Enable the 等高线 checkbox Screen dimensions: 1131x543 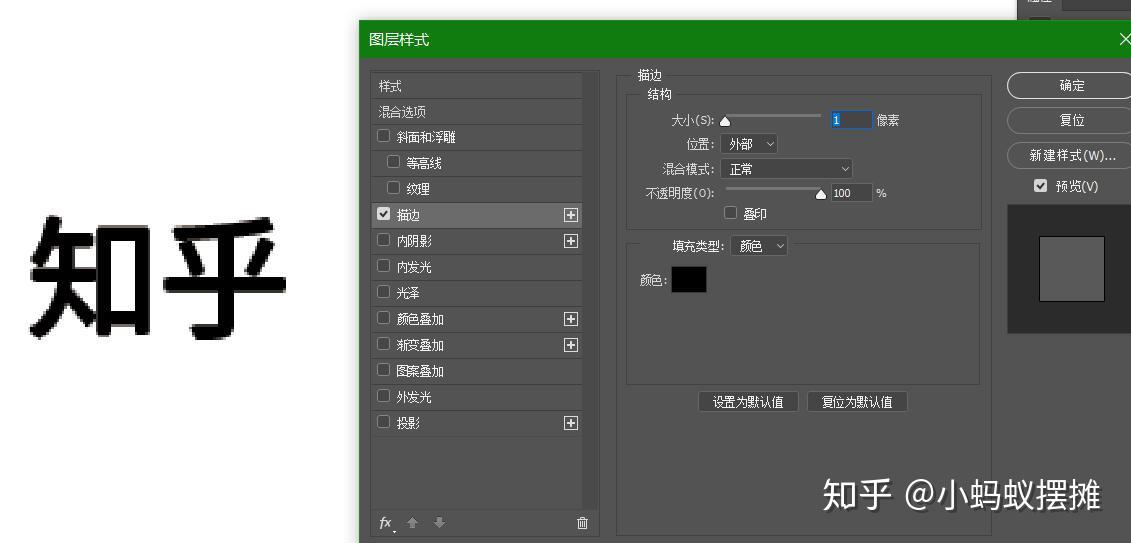pos(393,162)
